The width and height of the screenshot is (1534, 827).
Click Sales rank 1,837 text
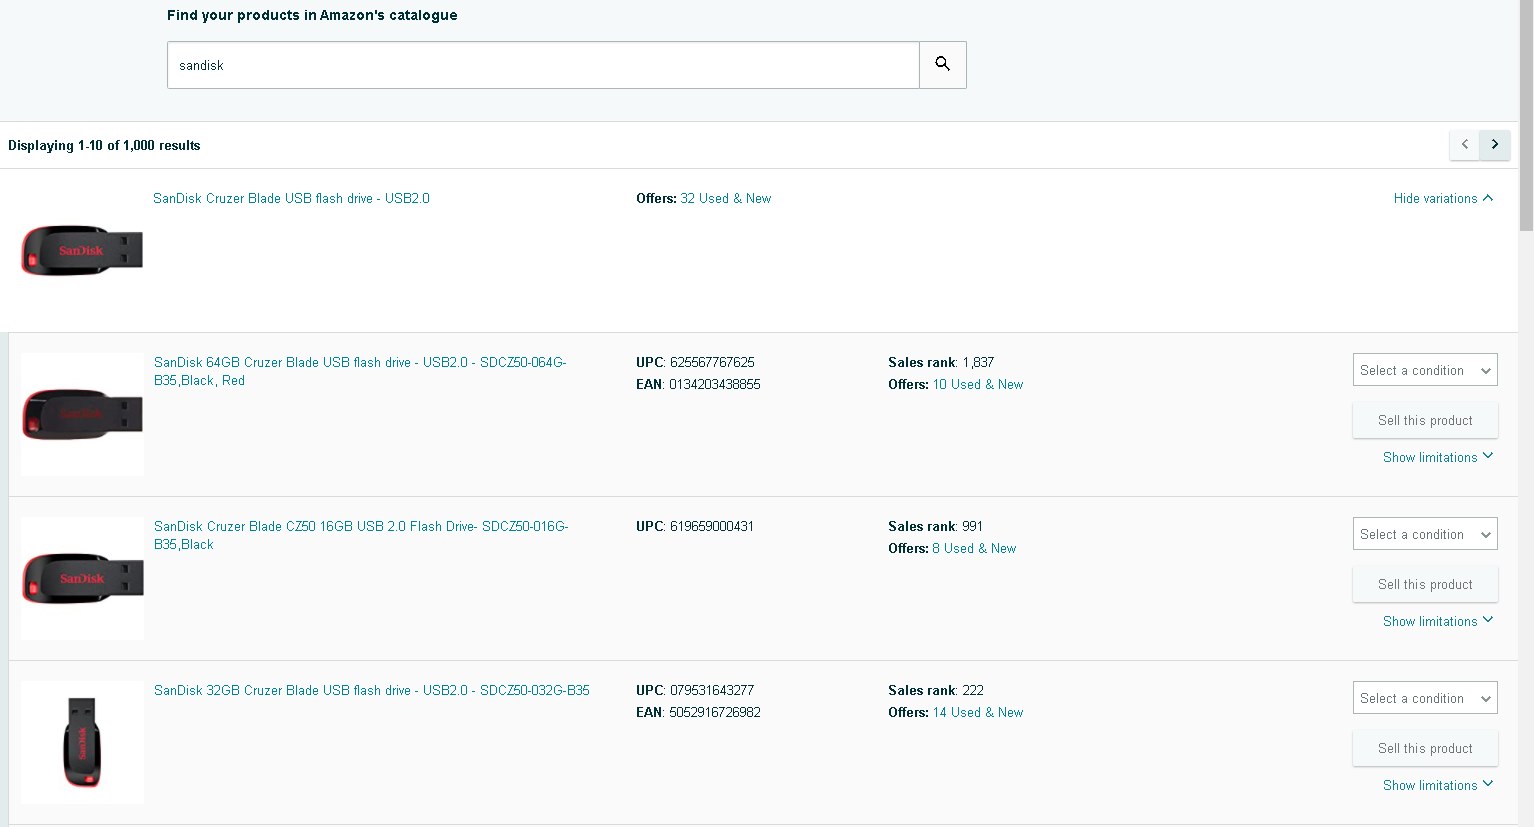tap(941, 362)
